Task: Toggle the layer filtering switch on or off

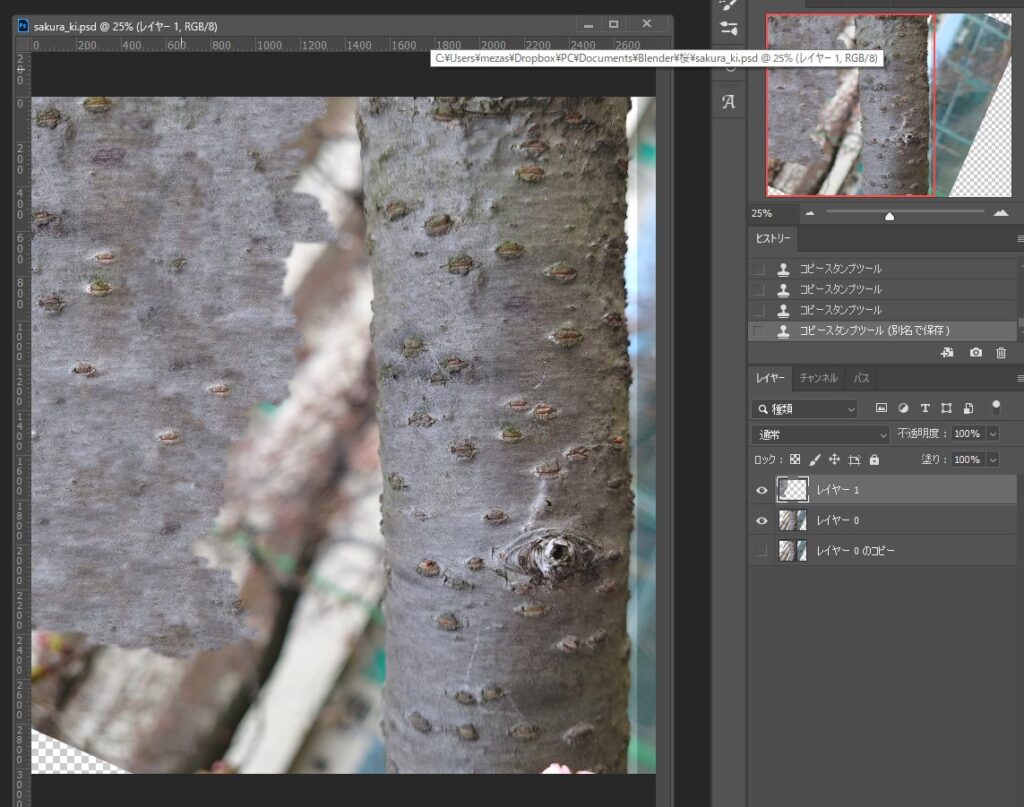Action: [995, 407]
